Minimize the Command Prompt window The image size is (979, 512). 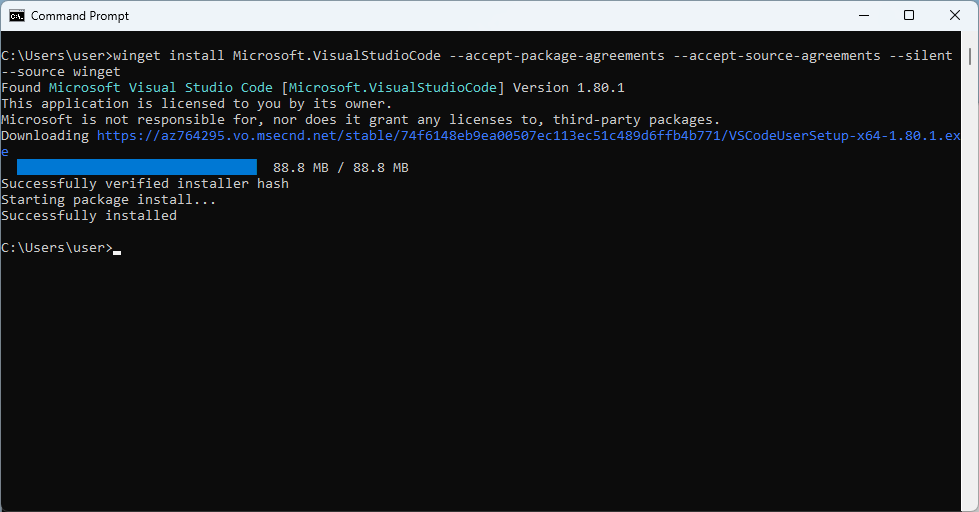[x=863, y=16]
